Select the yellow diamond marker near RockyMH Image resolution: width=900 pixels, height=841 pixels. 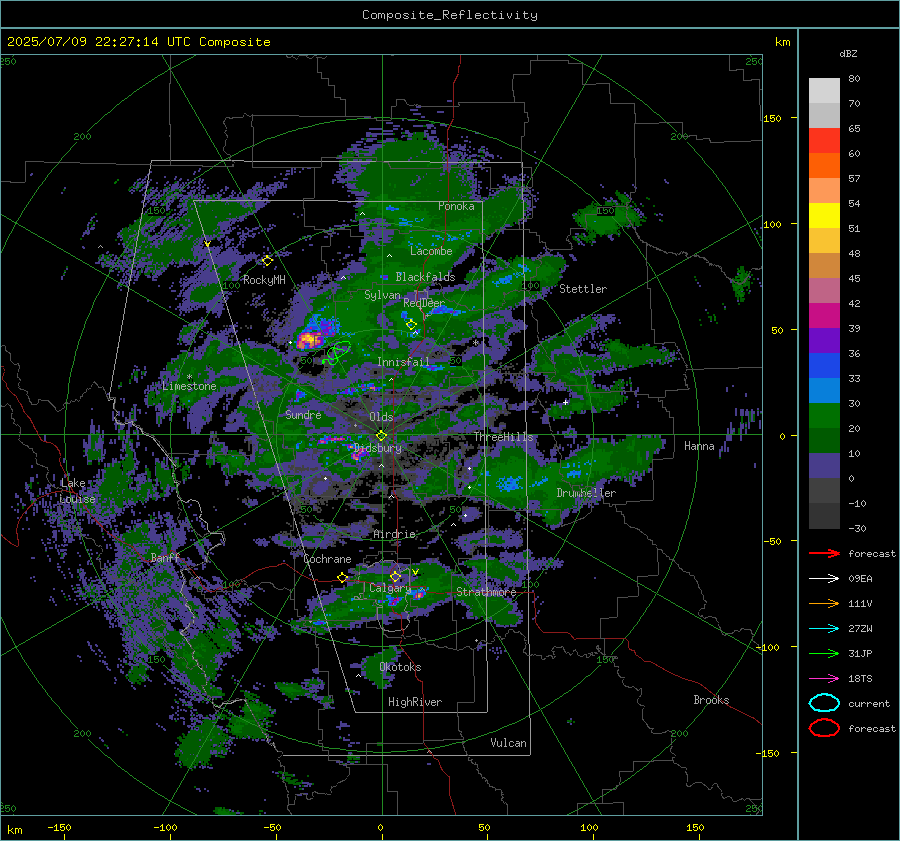point(267,261)
